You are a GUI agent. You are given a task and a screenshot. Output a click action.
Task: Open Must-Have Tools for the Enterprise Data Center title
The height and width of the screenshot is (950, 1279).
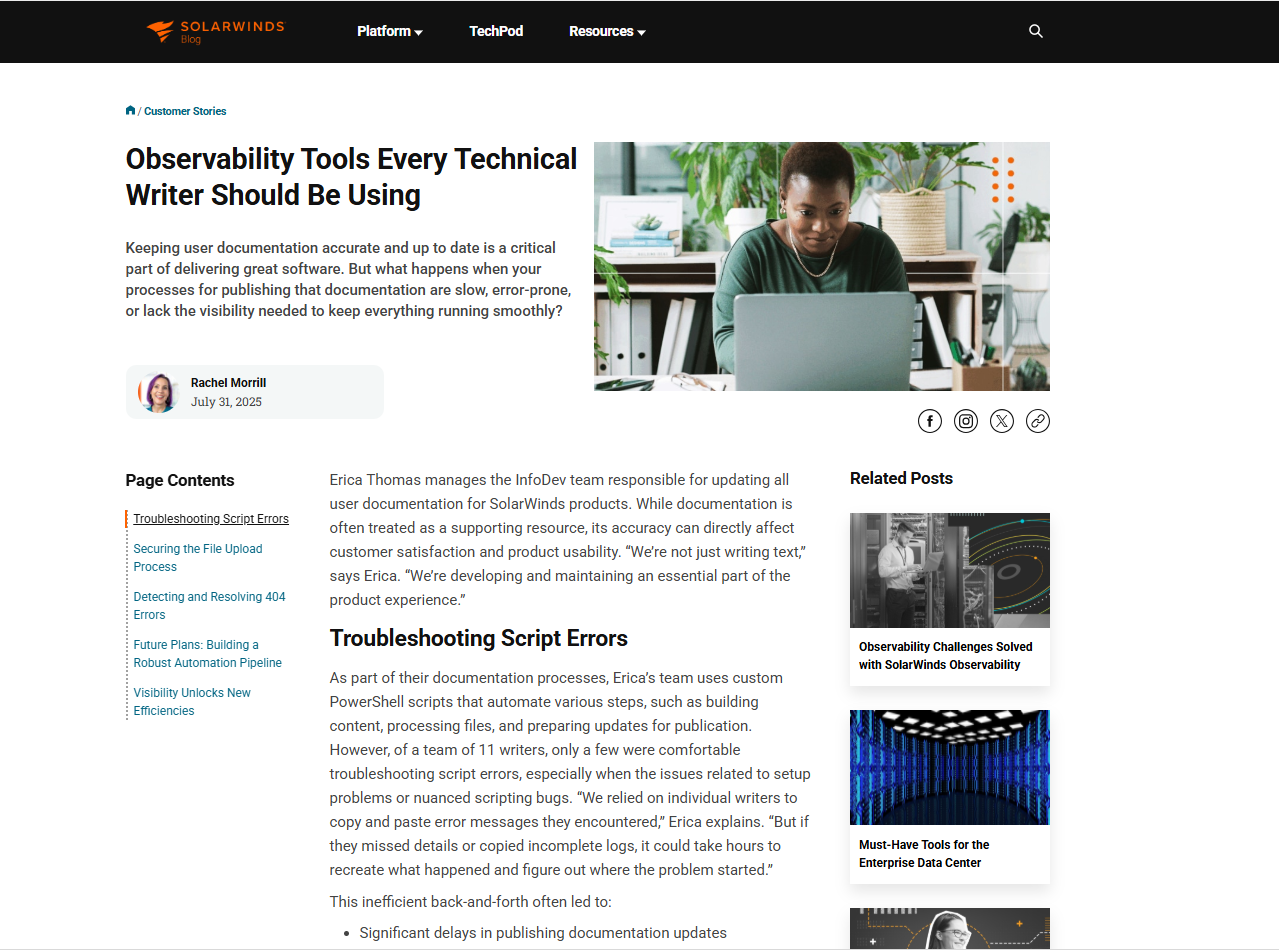point(924,854)
